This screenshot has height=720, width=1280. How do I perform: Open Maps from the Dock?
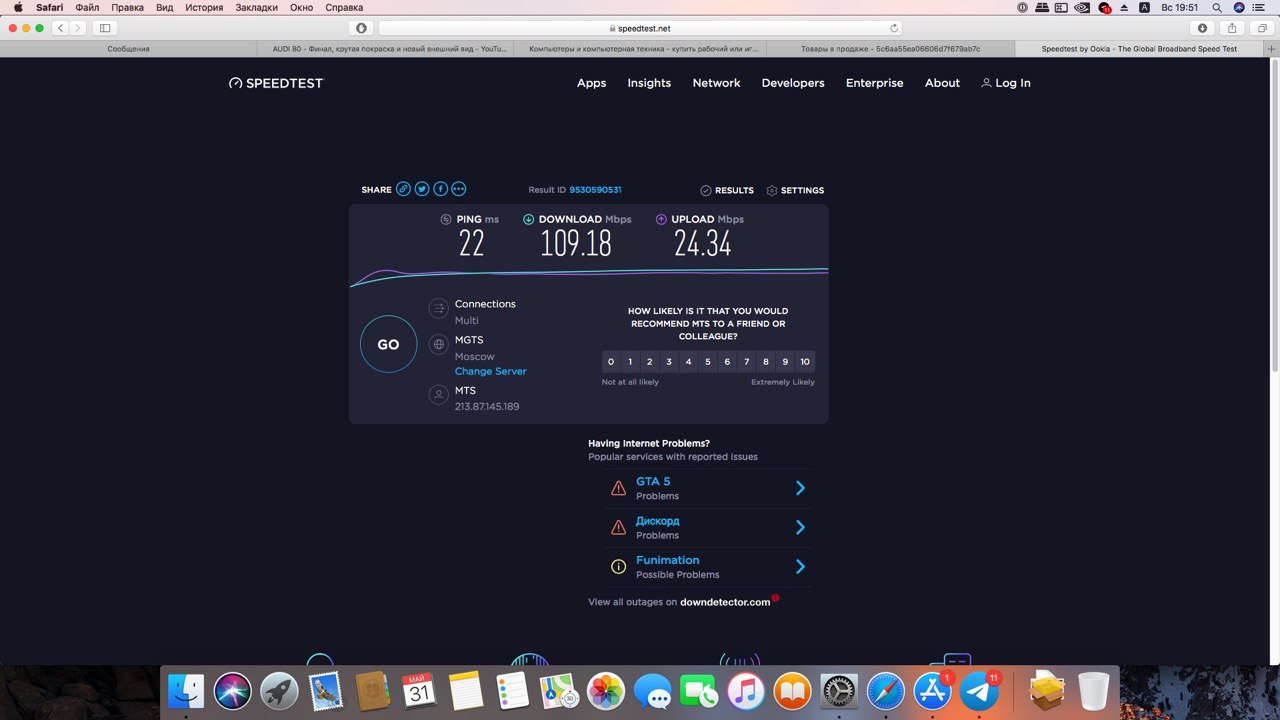coord(559,692)
